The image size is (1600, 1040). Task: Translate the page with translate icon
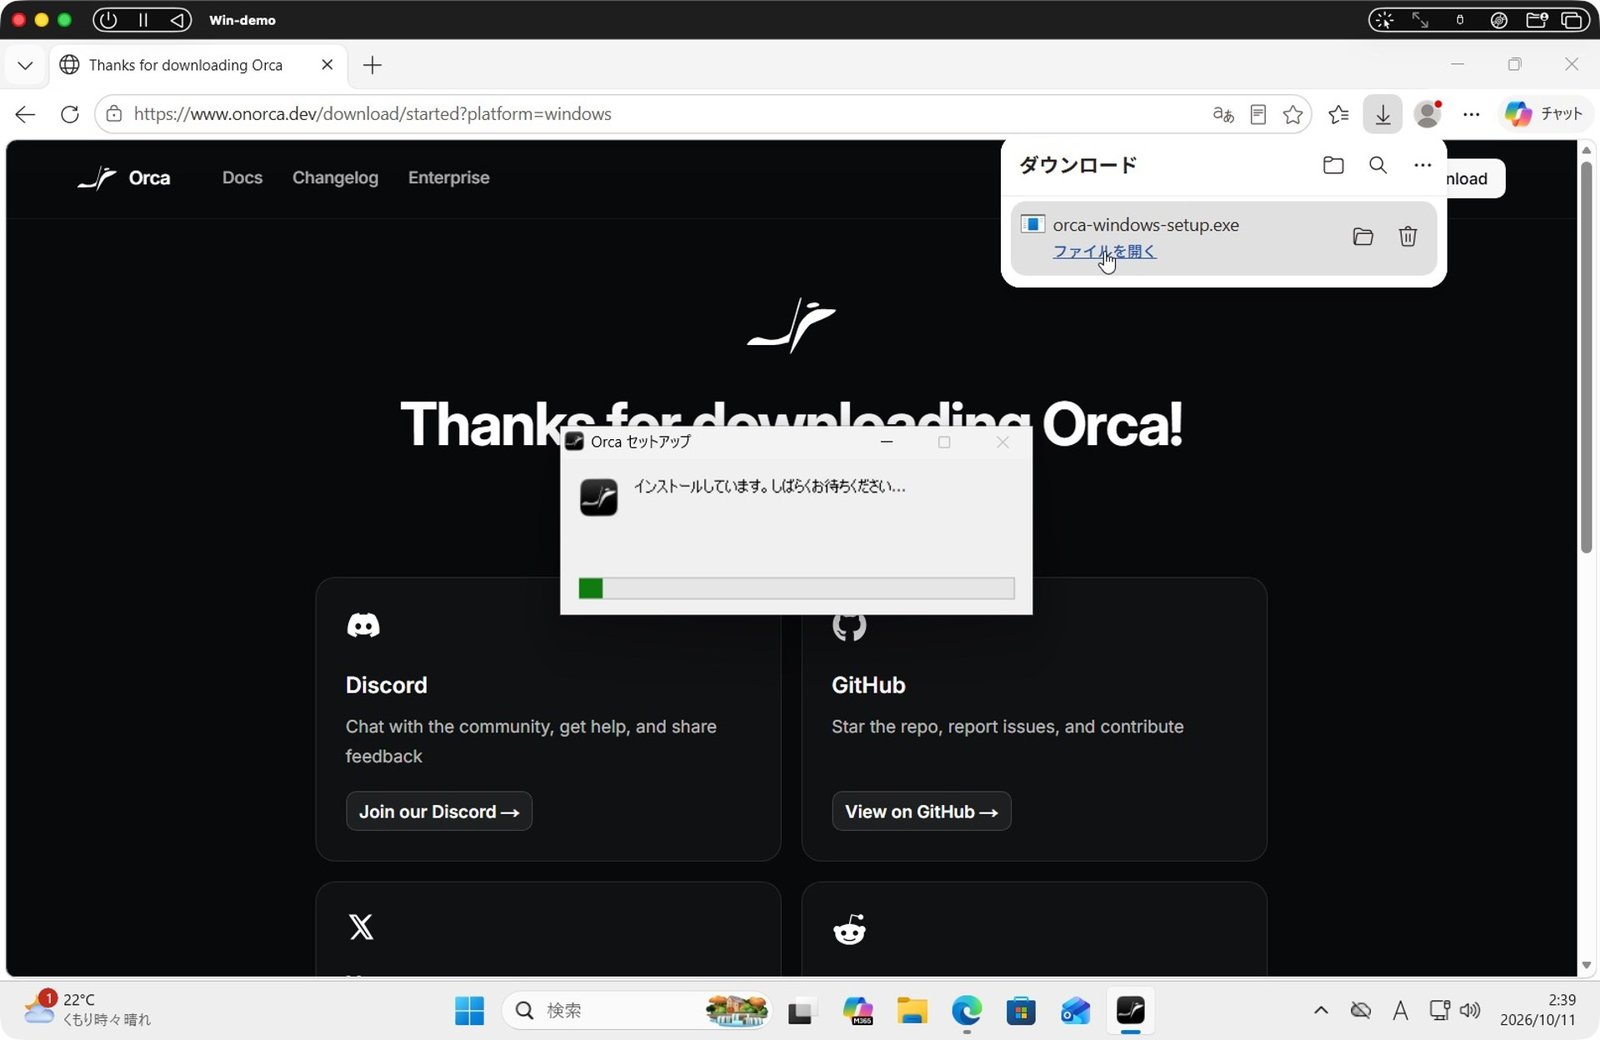[1223, 114]
